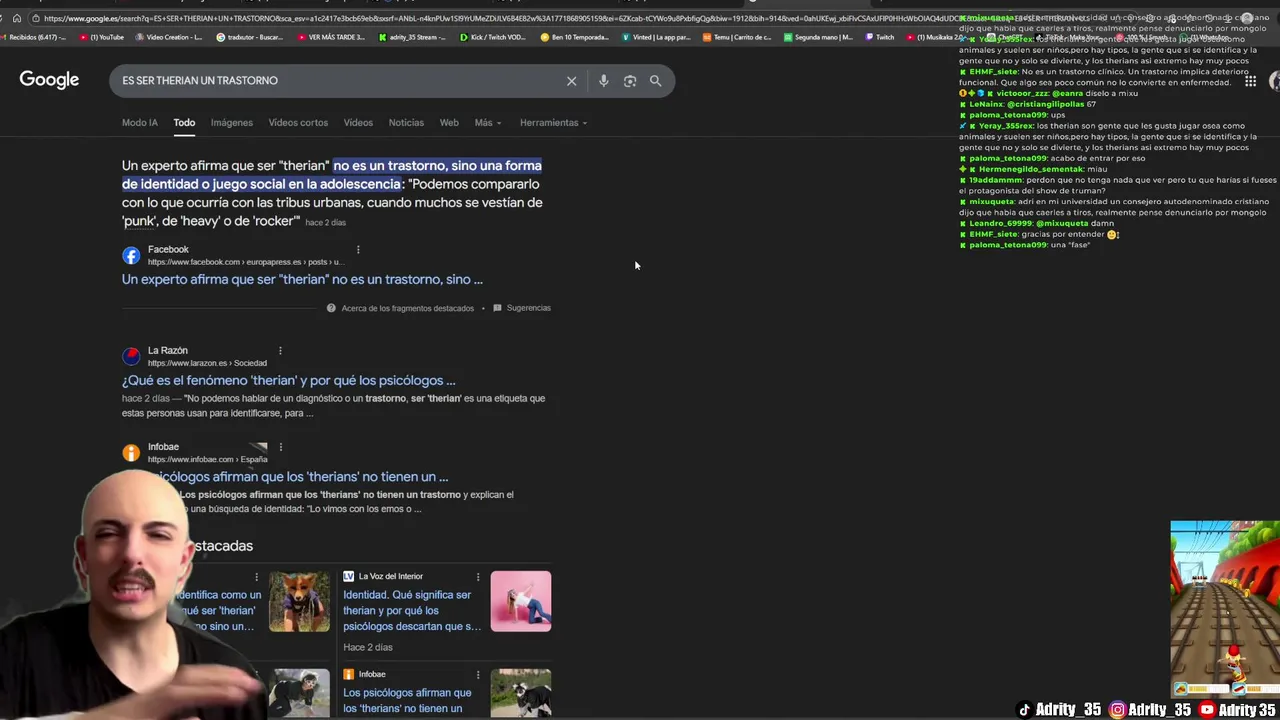
Task: Open the Twitch bookmark
Action: pos(880,37)
